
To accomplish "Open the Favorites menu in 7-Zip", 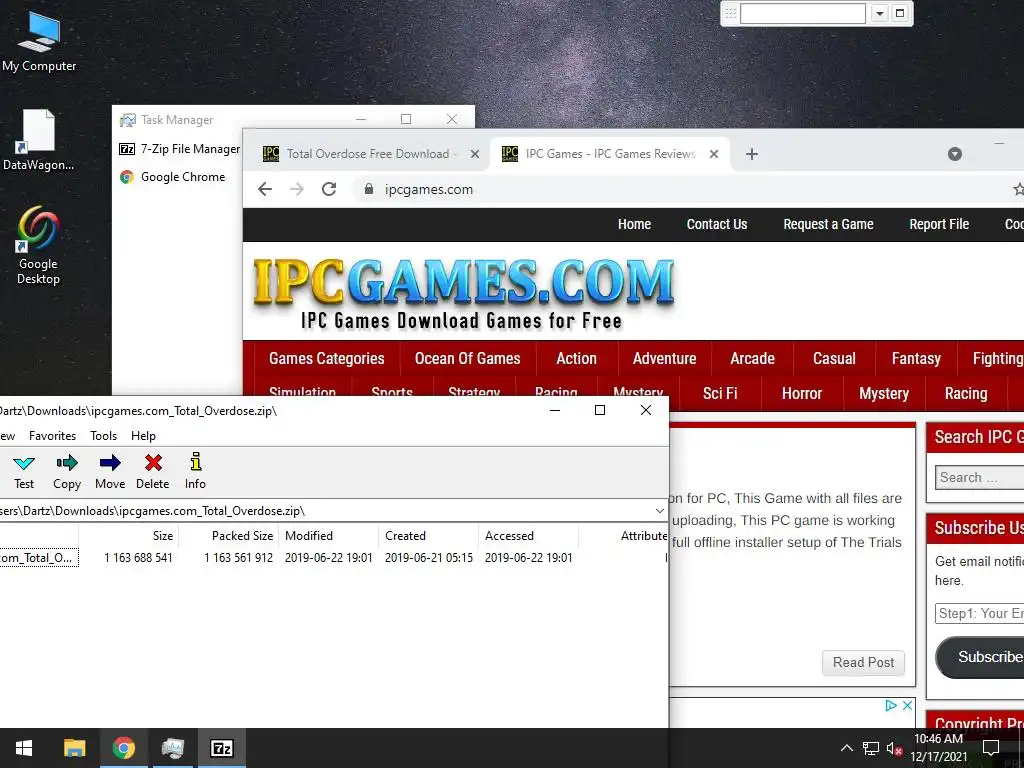I will (52, 436).
